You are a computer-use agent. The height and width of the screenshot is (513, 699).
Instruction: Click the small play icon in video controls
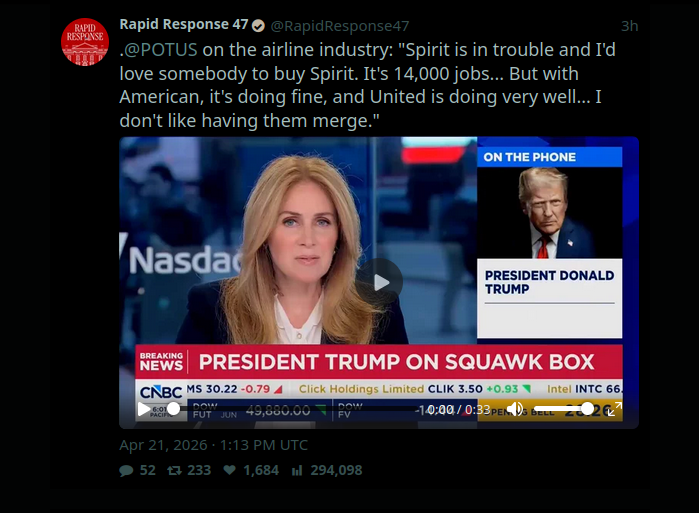(x=143, y=409)
